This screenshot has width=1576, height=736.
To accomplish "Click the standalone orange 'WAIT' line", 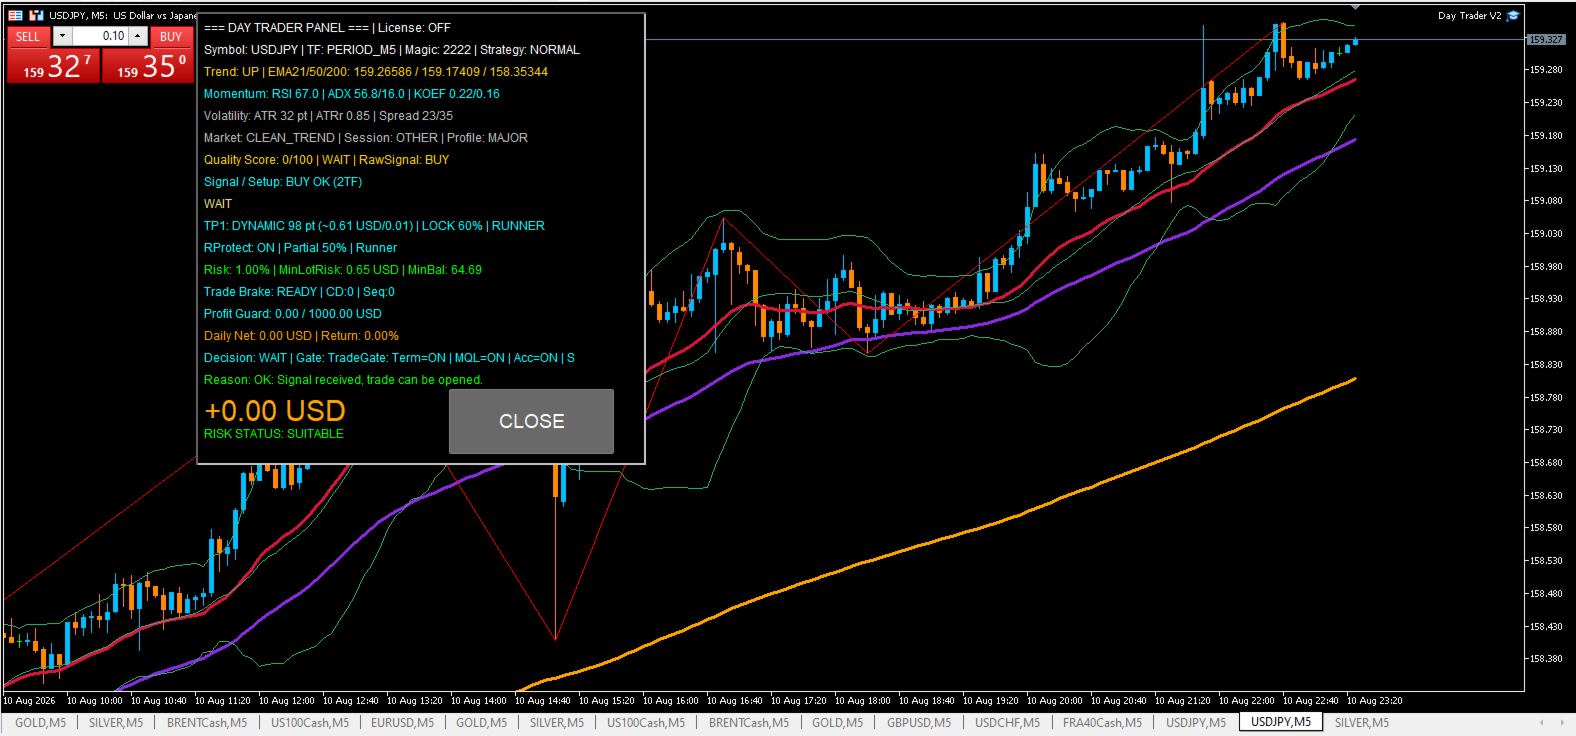I will pos(218,204).
